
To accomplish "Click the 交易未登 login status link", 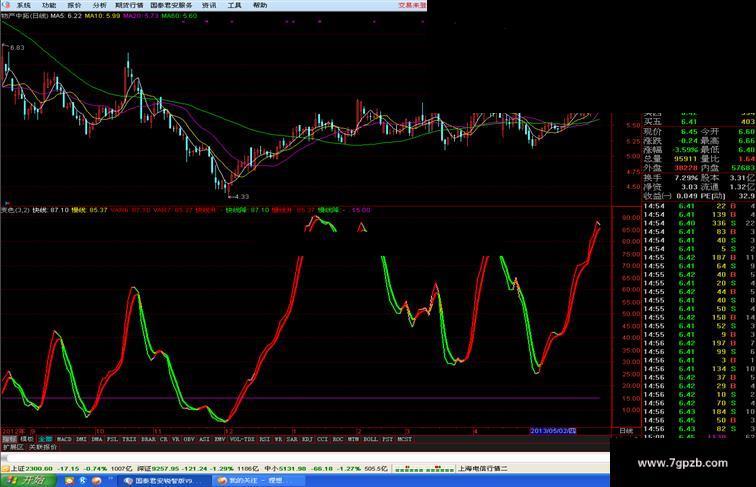I will click(x=412, y=5).
